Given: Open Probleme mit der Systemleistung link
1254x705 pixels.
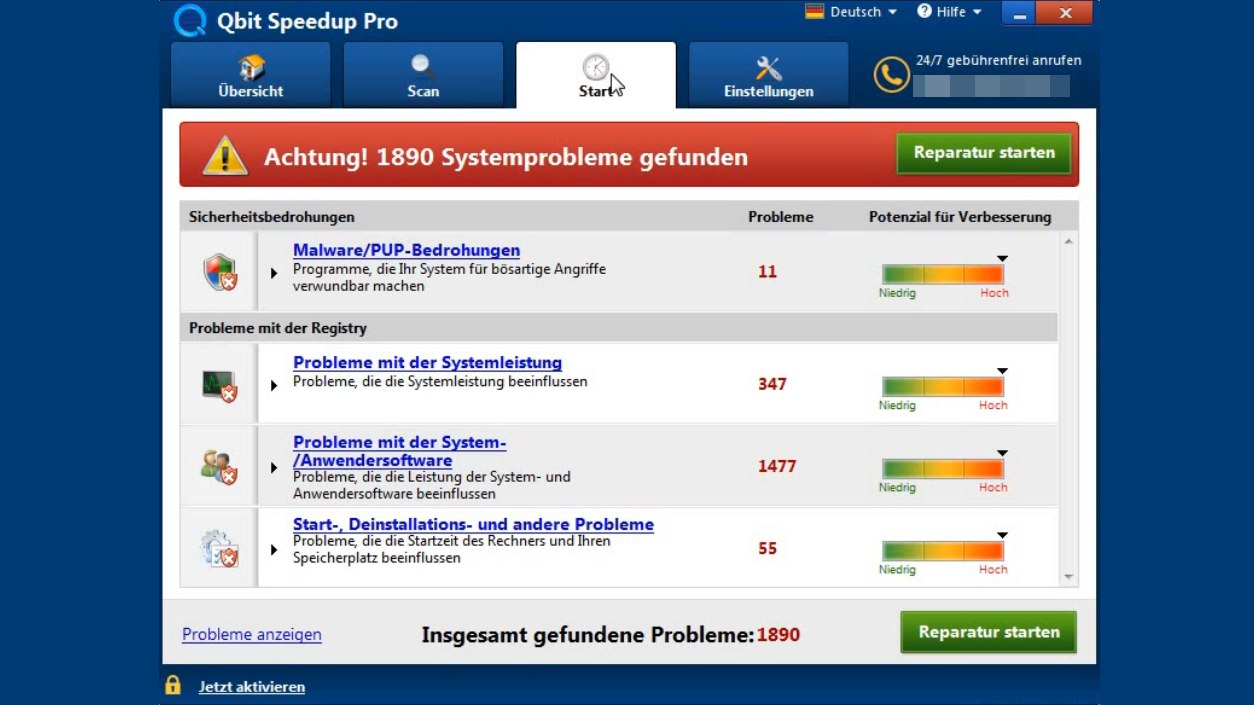Looking at the screenshot, I should tap(427, 362).
